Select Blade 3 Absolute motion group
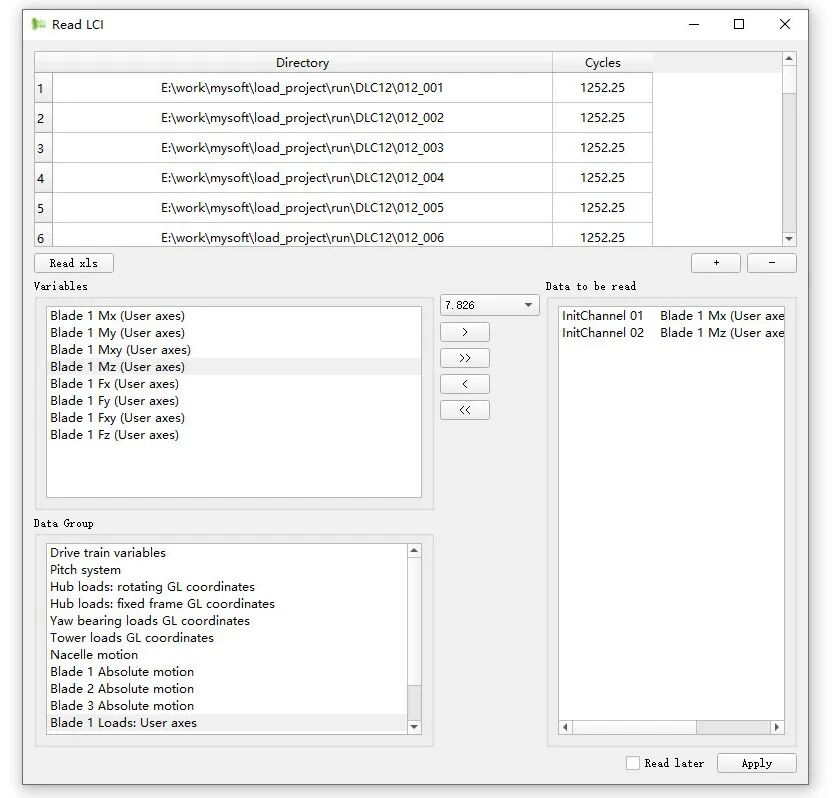The height and width of the screenshot is (798, 837). pos(227,706)
